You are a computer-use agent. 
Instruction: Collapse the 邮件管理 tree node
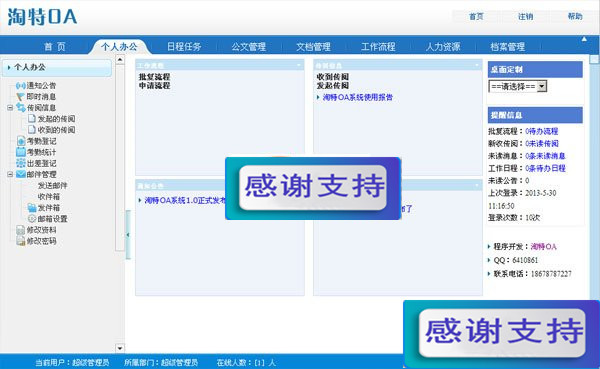[10, 174]
